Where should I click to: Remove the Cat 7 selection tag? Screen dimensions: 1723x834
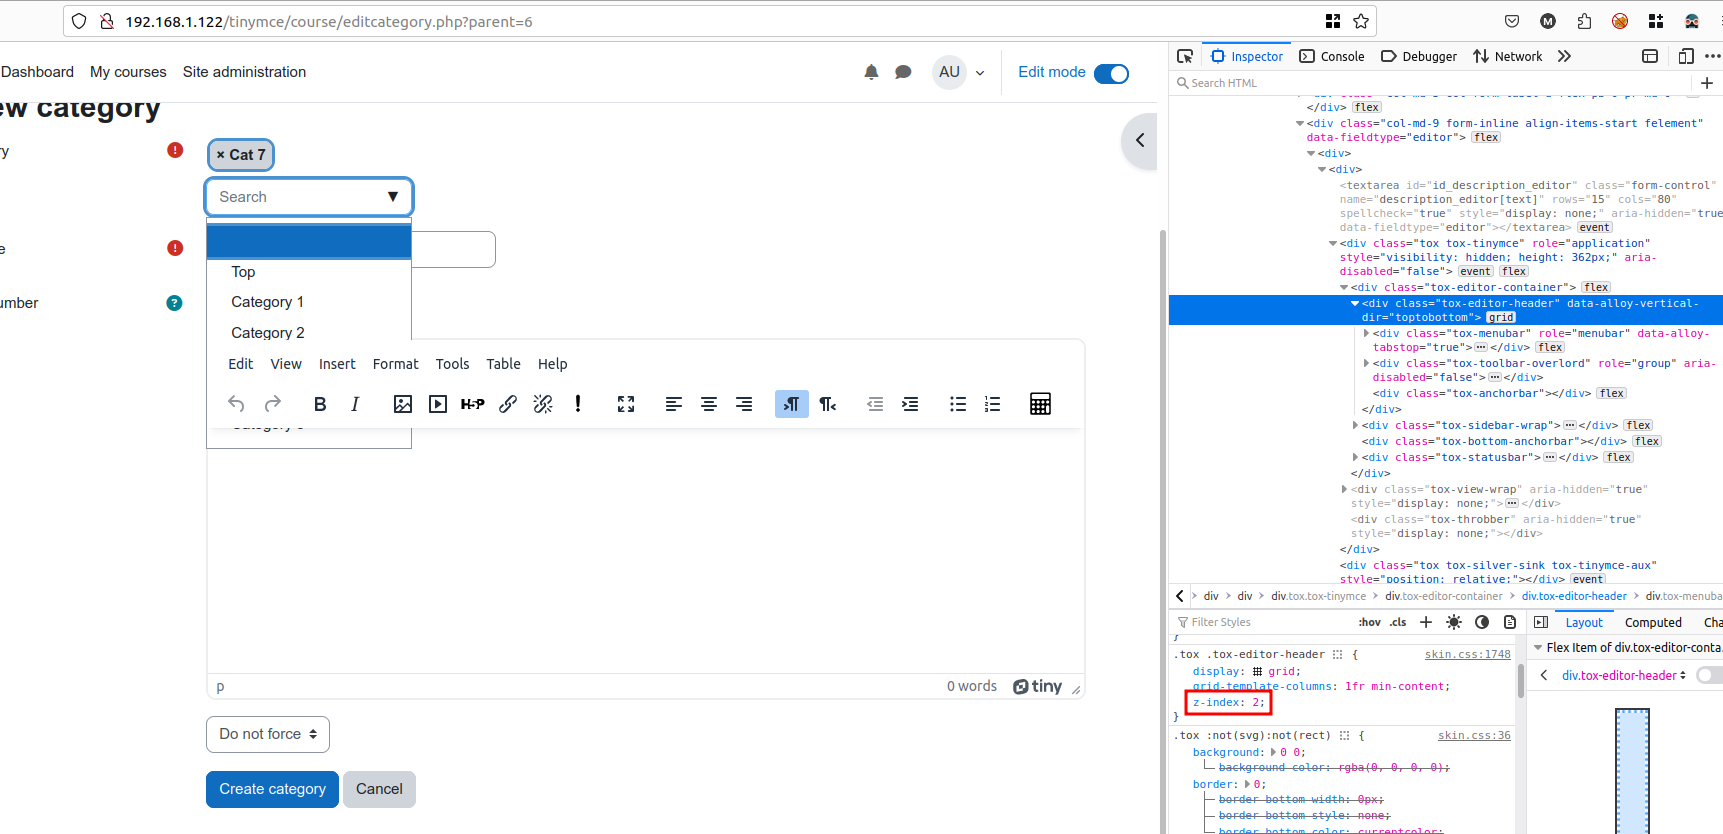pyautogui.click(x=241, y=155)
